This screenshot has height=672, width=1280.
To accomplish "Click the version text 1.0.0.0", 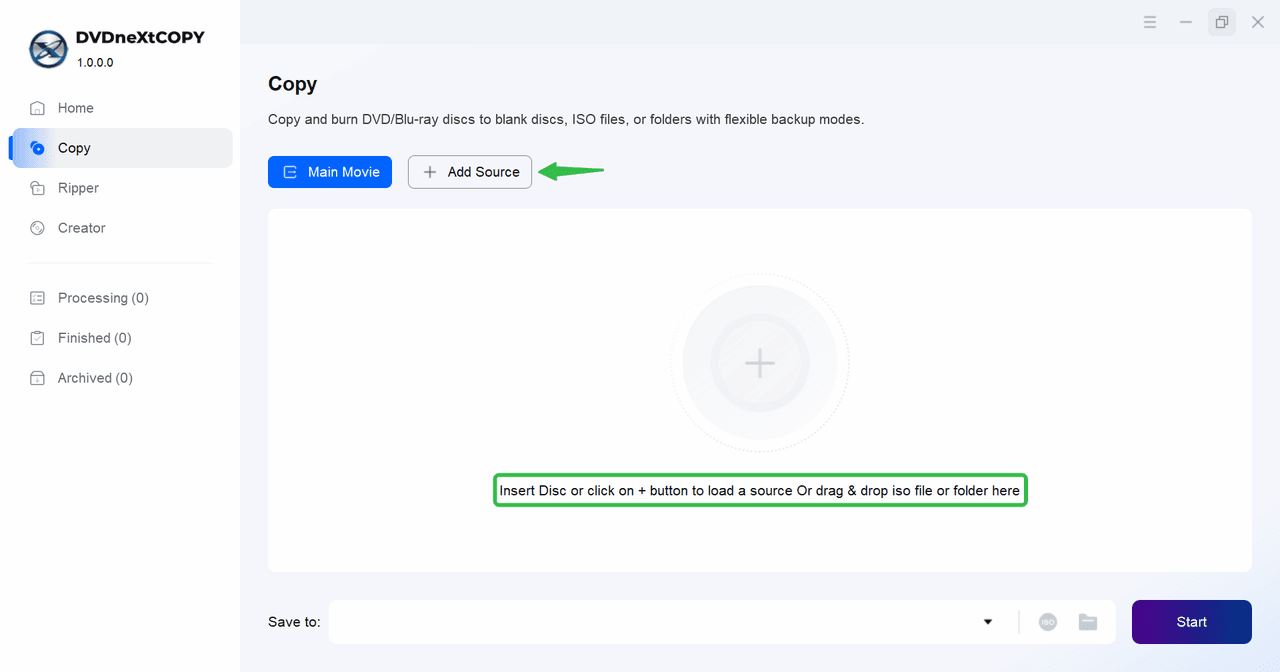I will (96, 62).
